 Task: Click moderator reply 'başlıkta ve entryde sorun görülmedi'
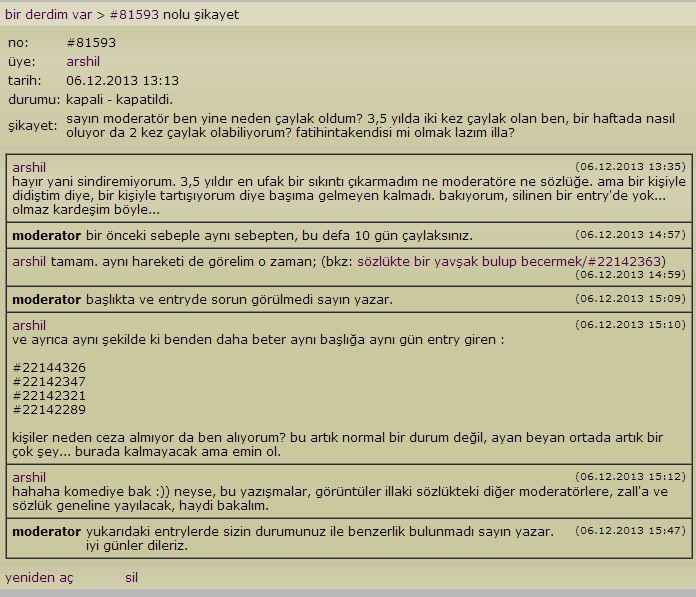click(x=199, y=300)
